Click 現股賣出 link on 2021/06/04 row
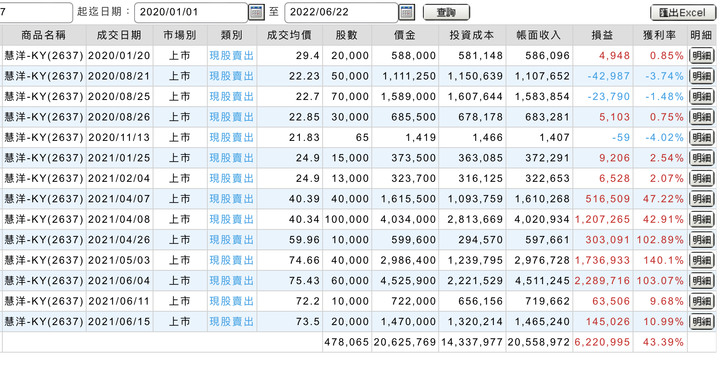 231,281
